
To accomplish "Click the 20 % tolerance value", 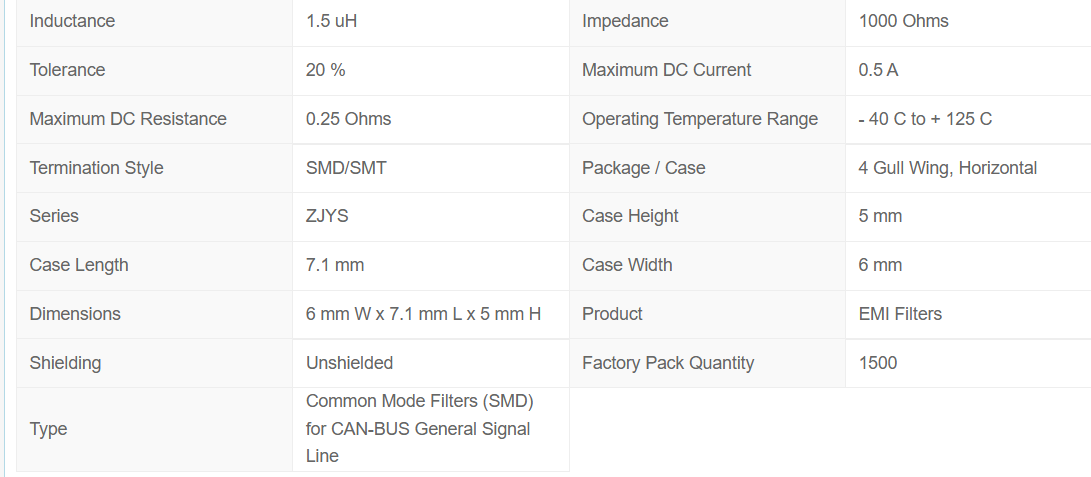I will pos(325,70).
